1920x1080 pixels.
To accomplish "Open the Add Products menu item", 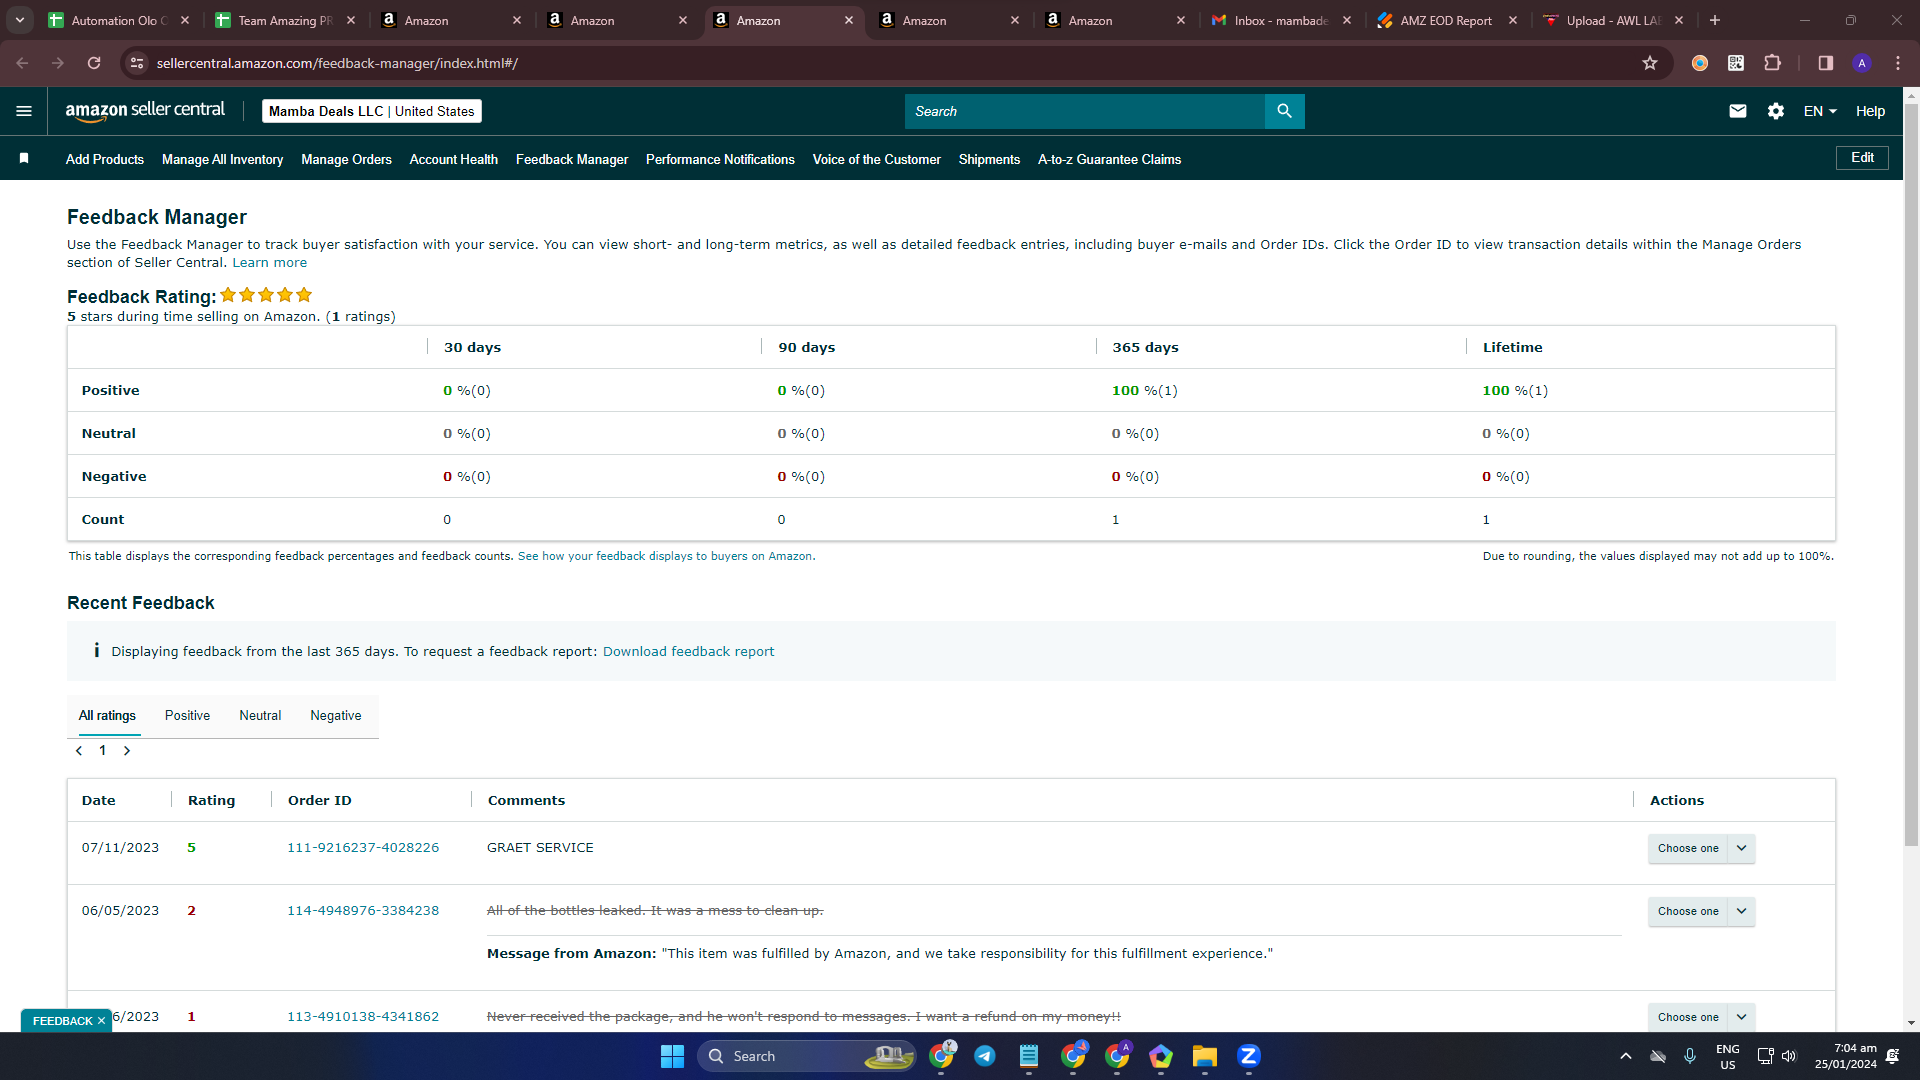I will coord(105,159).
